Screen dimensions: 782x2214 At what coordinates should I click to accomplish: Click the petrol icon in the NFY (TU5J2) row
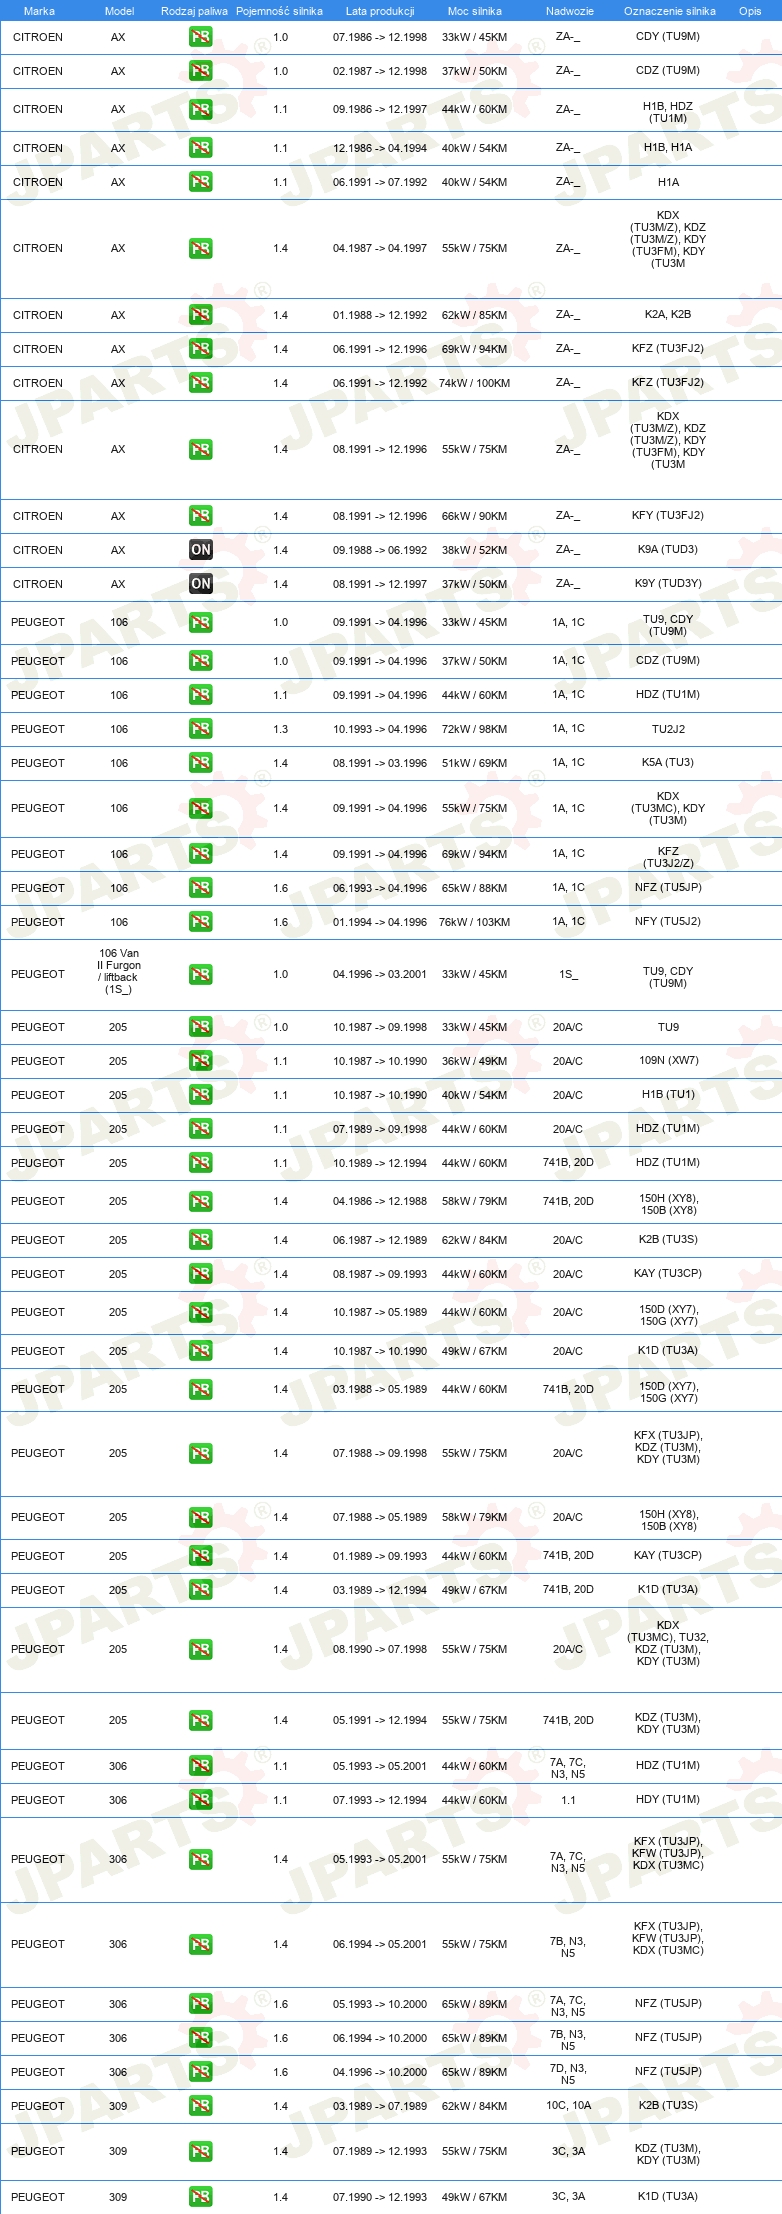point(201,922)
